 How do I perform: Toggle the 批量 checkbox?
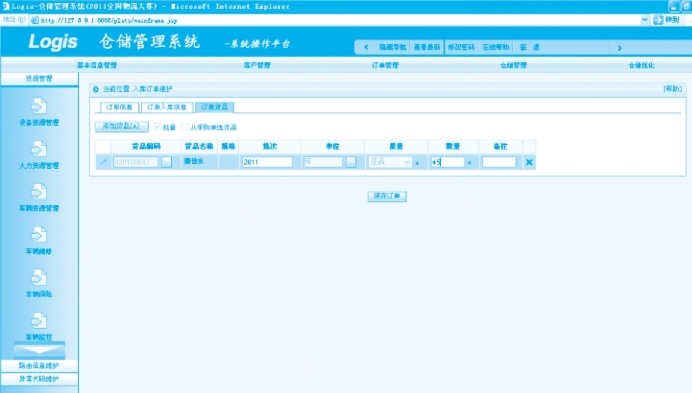pos(158,127)
